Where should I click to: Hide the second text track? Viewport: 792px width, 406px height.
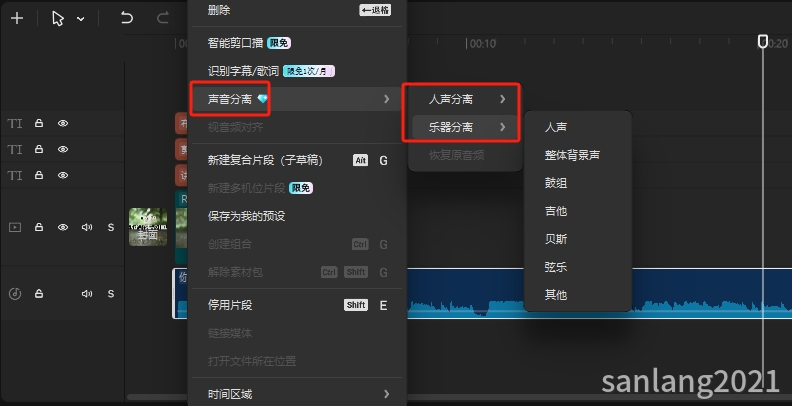tap(63, 149)
